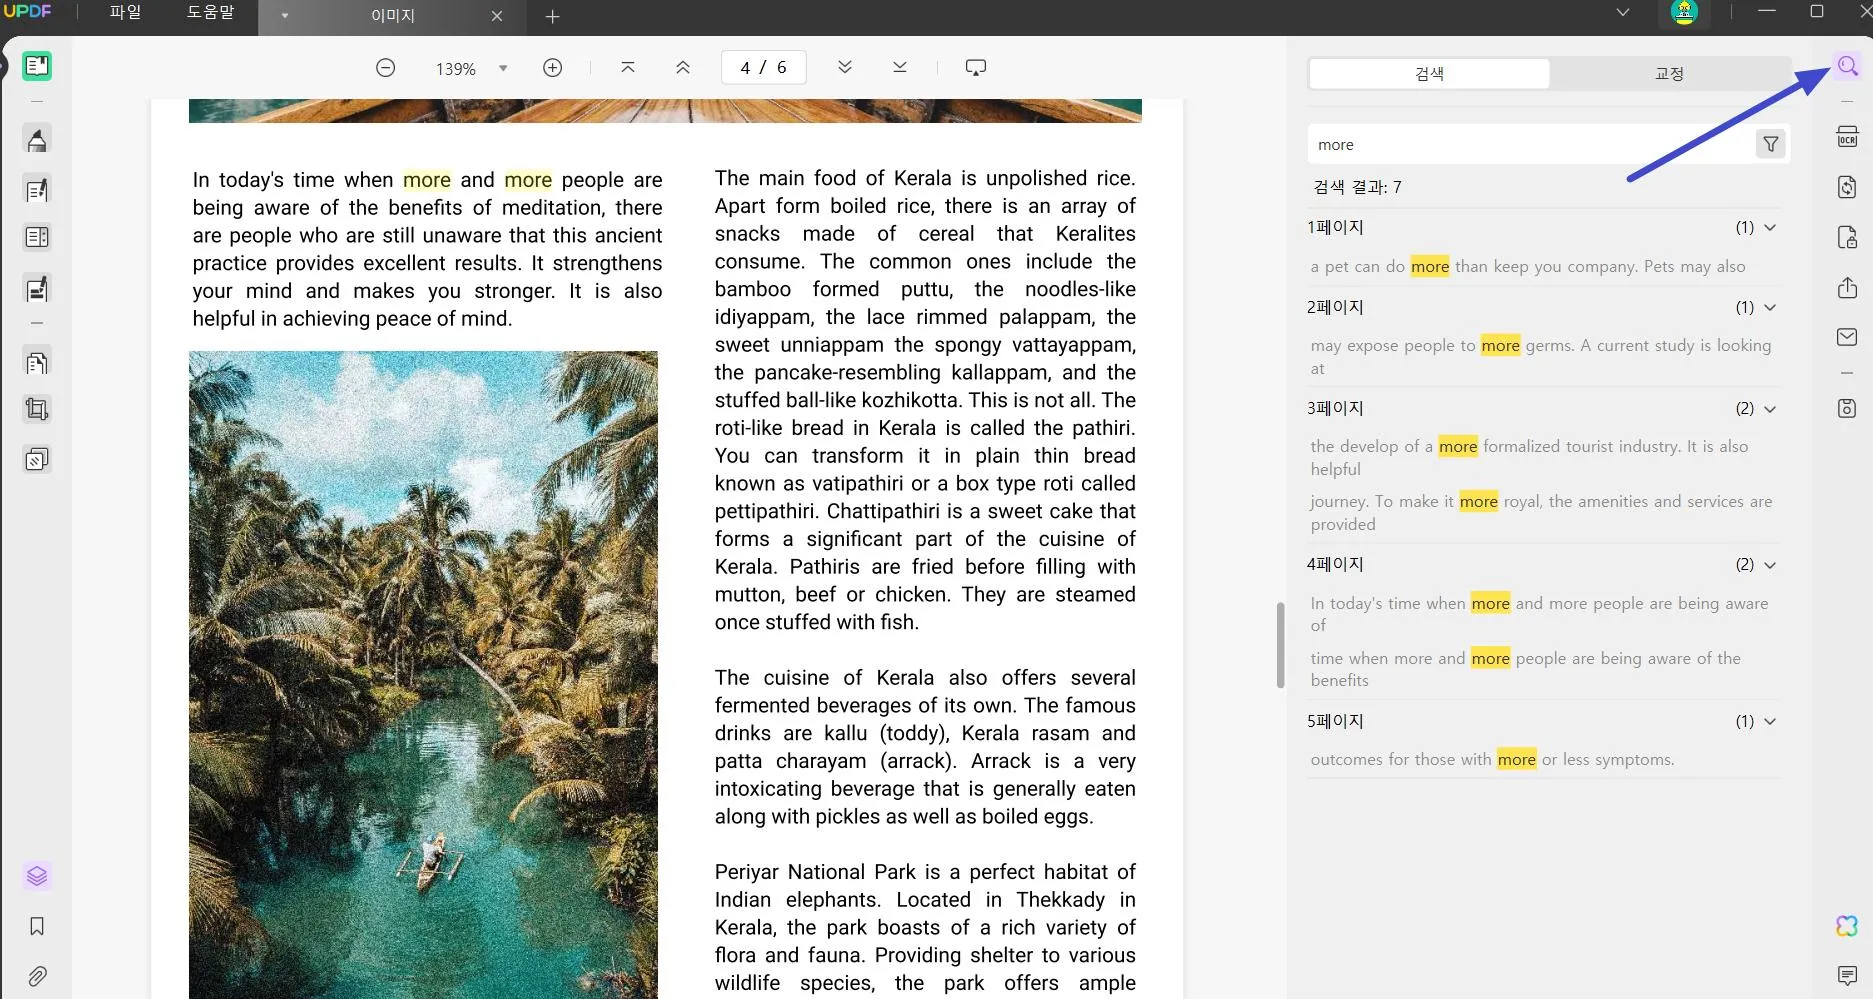Open result 'In today's time when more'
The image size is (1873, 999).
(1540, 614)
